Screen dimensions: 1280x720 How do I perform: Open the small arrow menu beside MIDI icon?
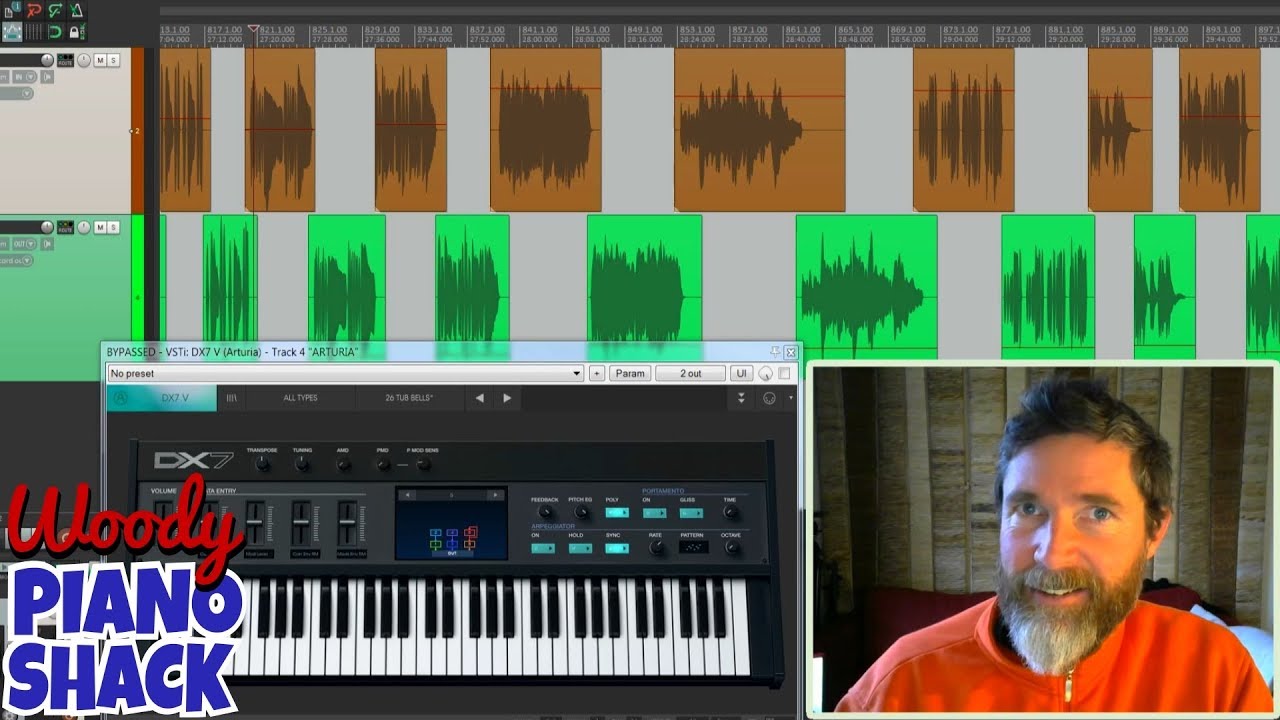(790, 398)
